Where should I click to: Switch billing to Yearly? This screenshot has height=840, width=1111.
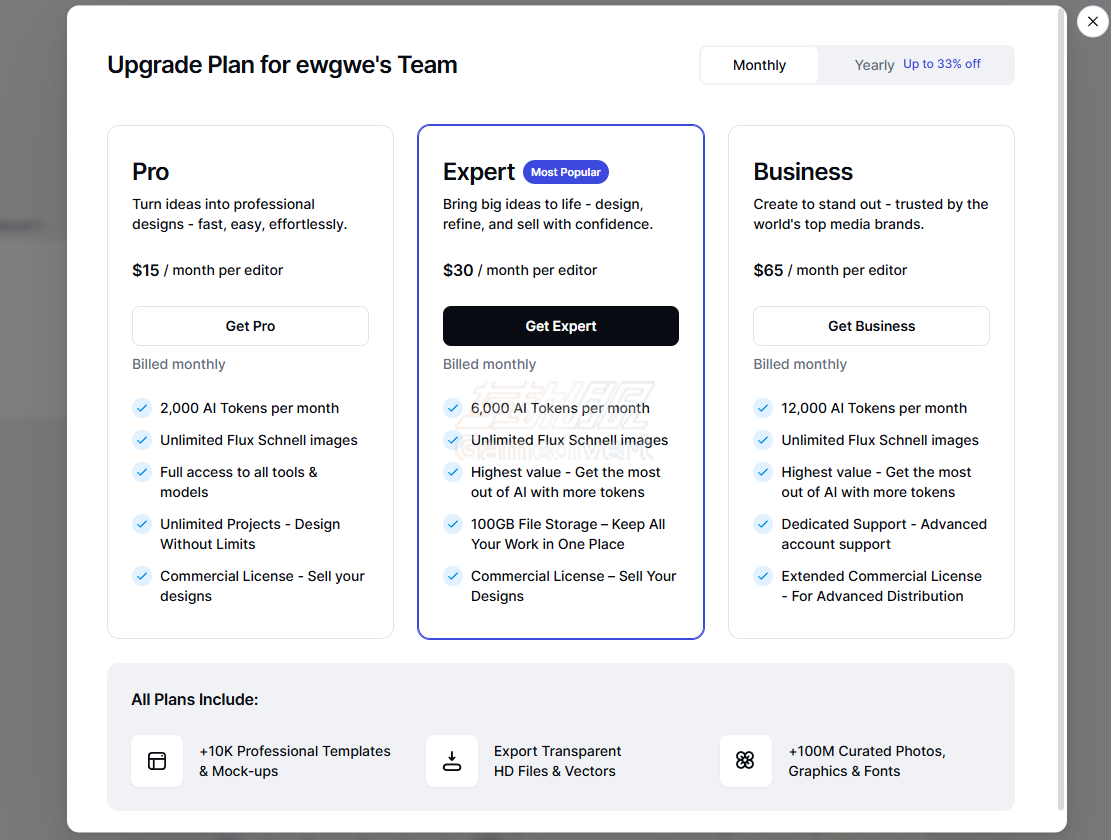874,65
